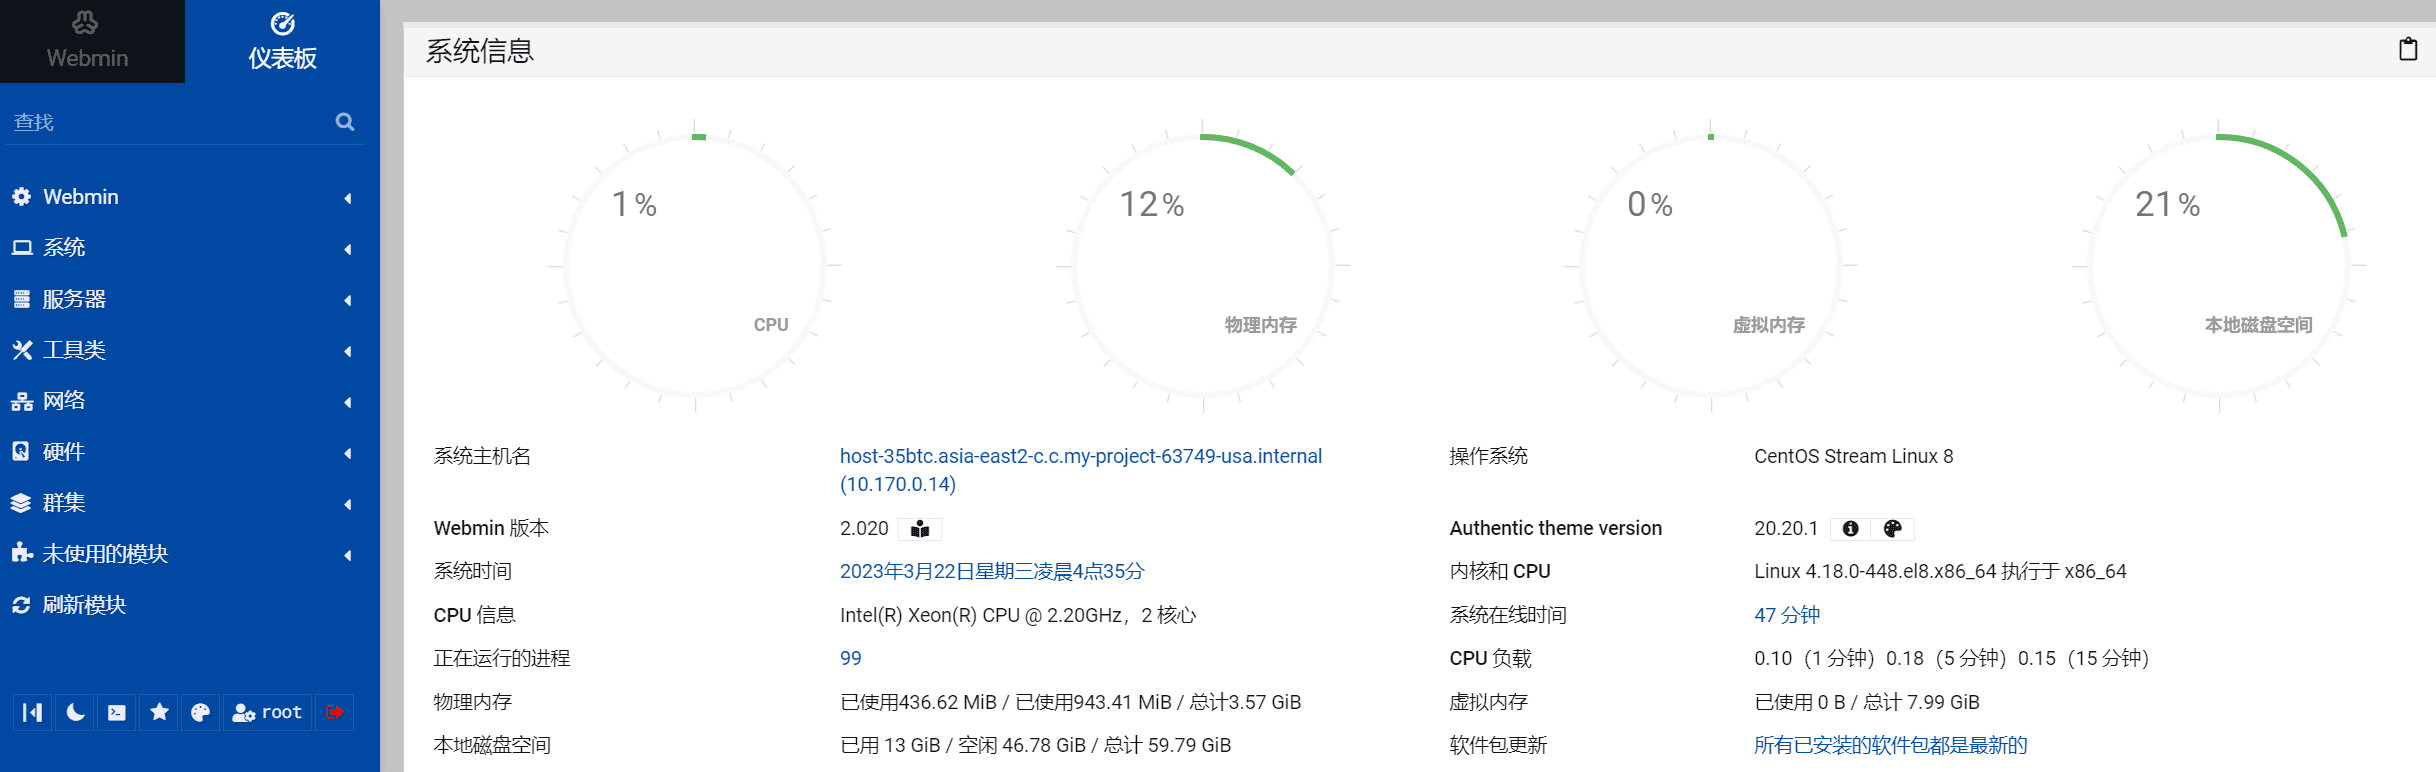Select the theme version number 20.20.1
This screenshot has height=772, width=2436.
tap(1786, 529)
